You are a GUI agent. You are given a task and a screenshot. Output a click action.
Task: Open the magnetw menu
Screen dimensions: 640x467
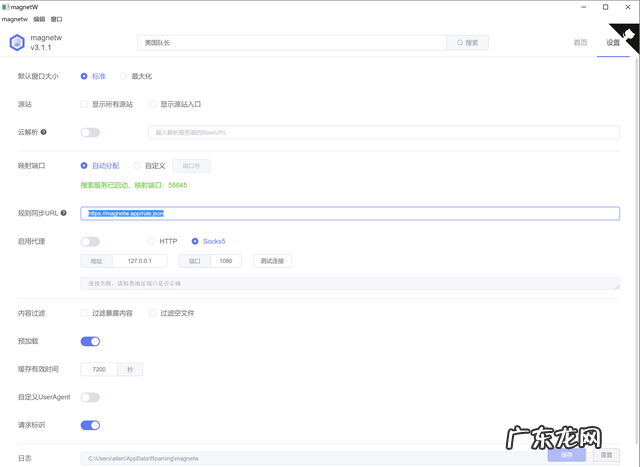[x=15, y=19]
